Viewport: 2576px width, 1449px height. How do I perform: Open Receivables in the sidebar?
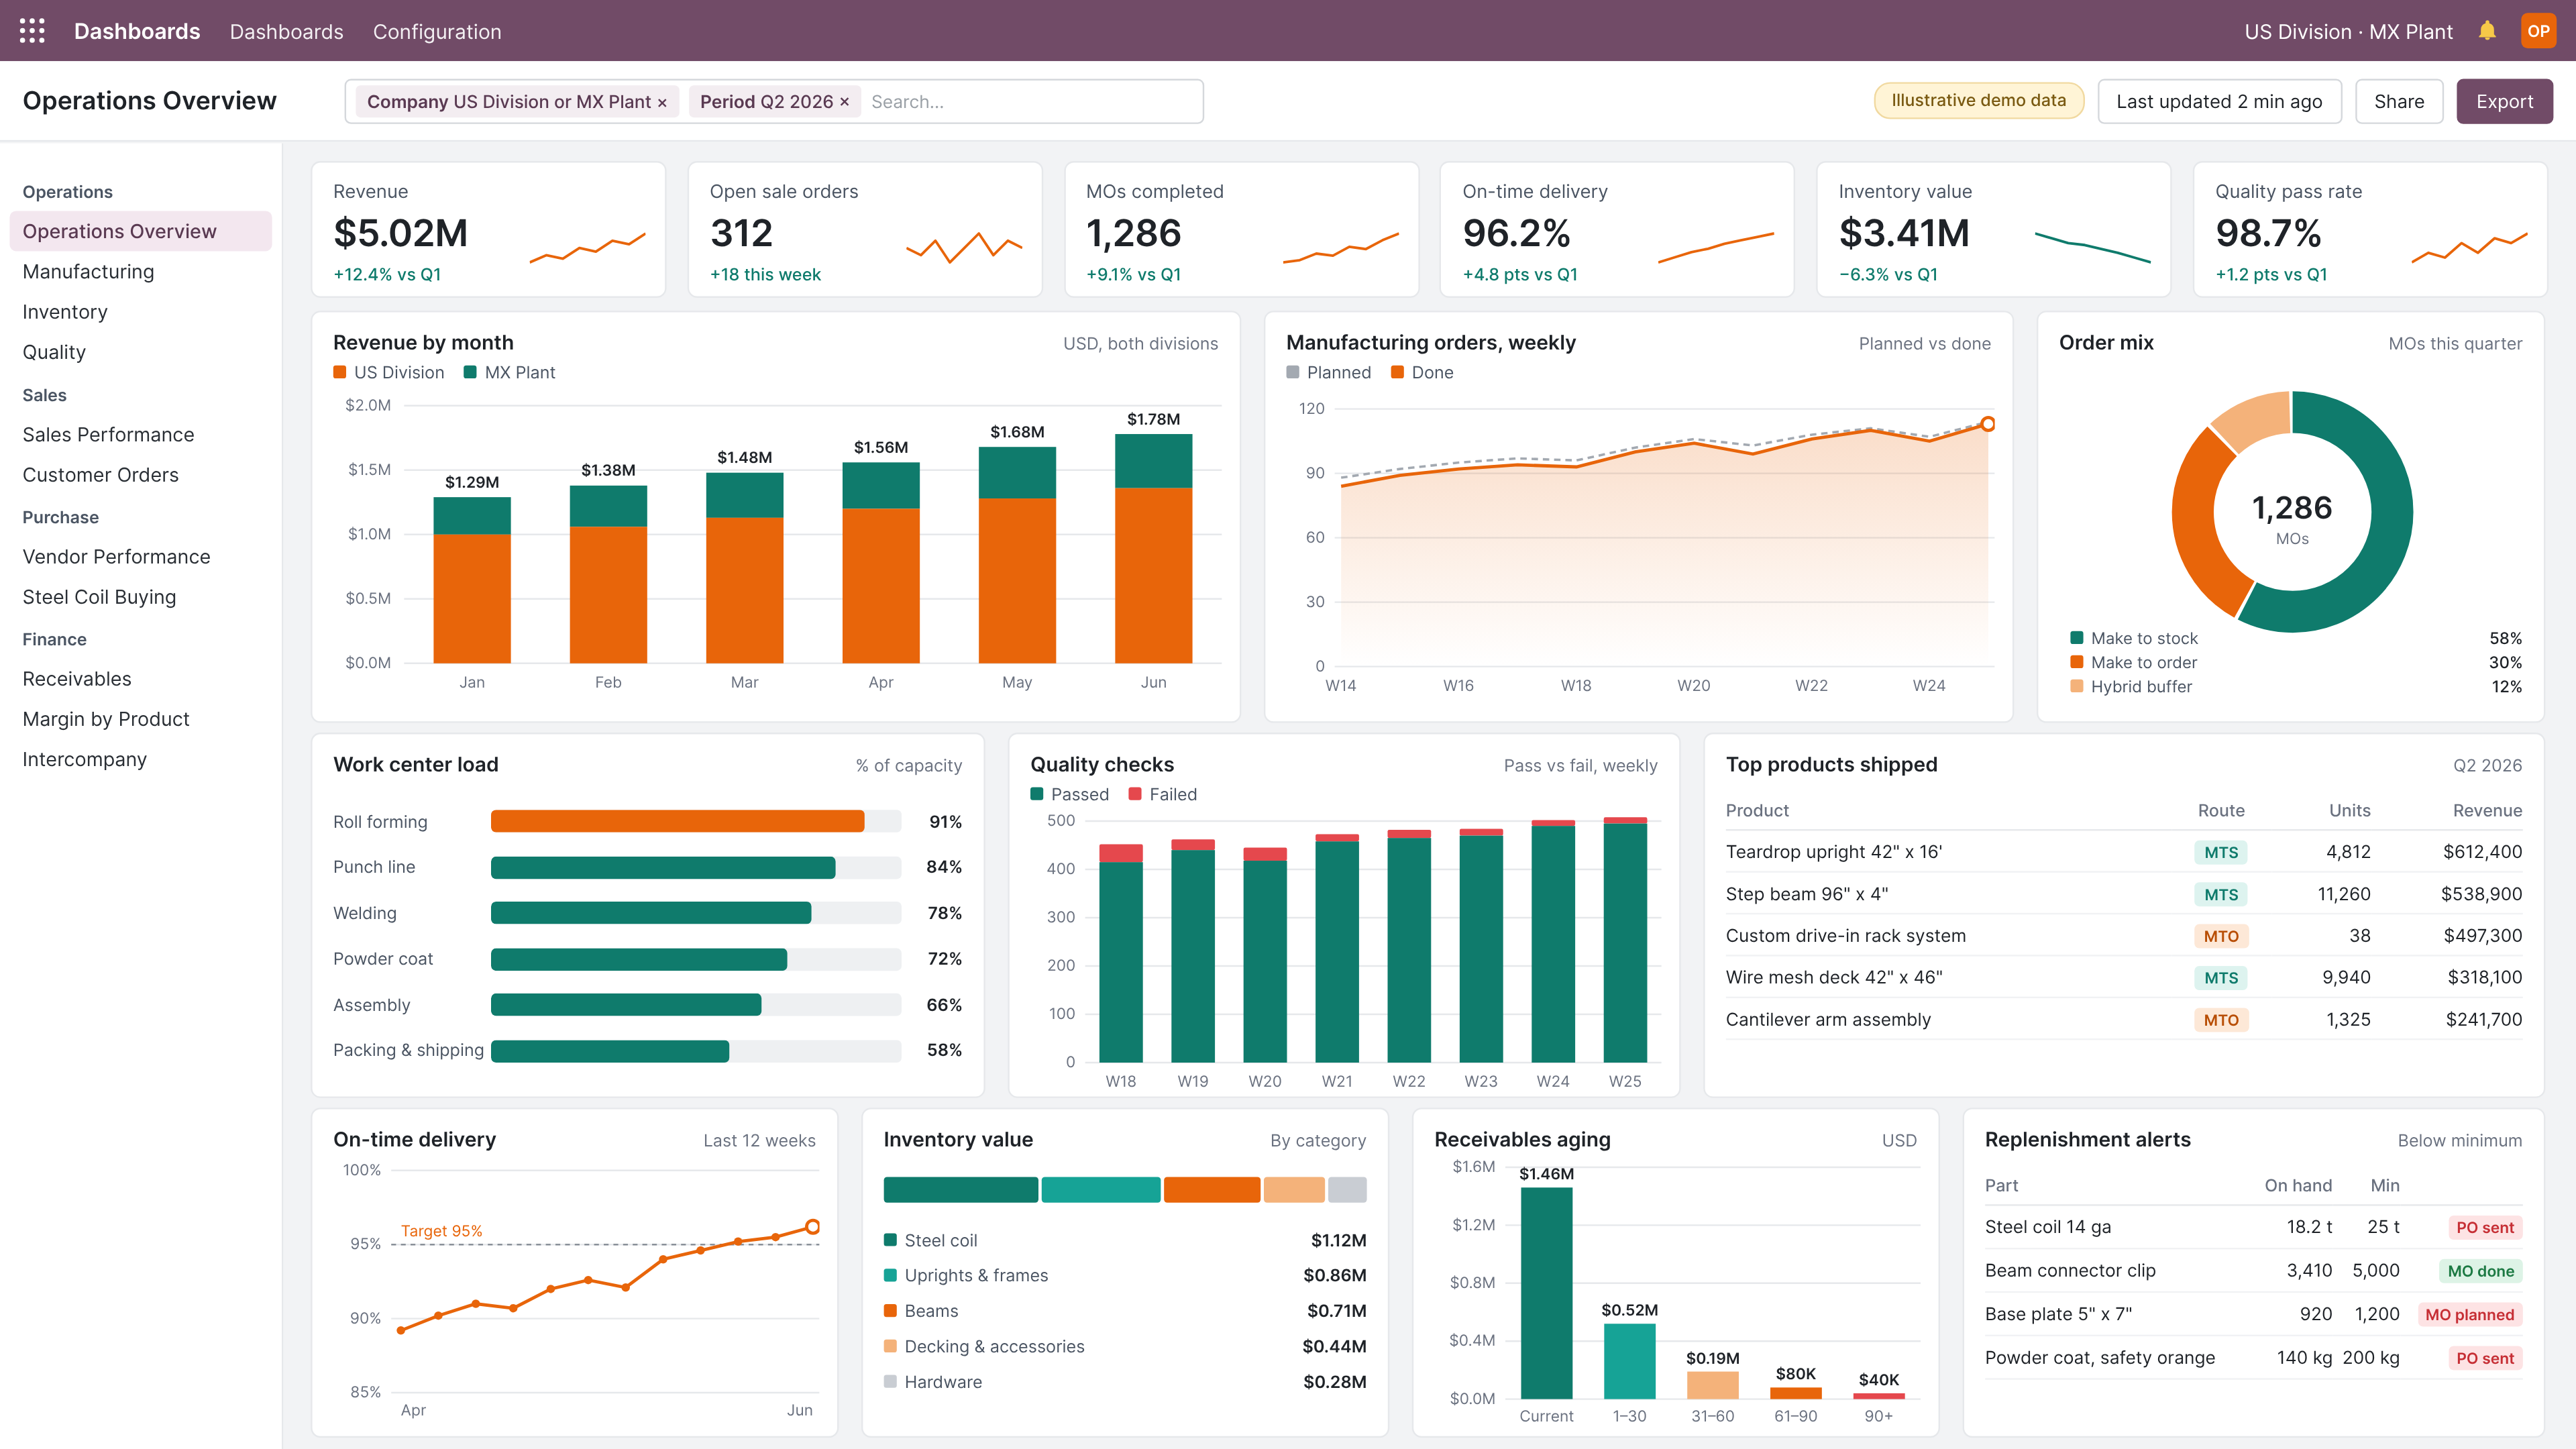(140, 679)
